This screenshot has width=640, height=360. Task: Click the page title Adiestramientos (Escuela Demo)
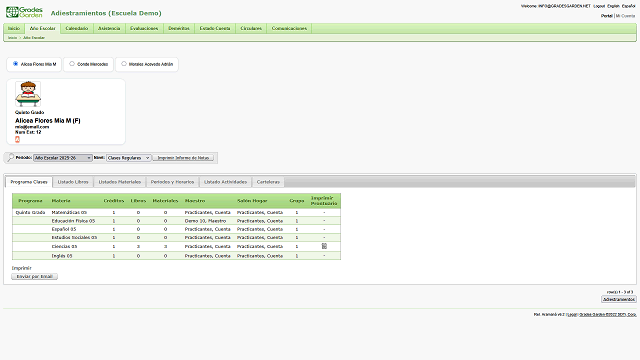[x=106, y=13]
